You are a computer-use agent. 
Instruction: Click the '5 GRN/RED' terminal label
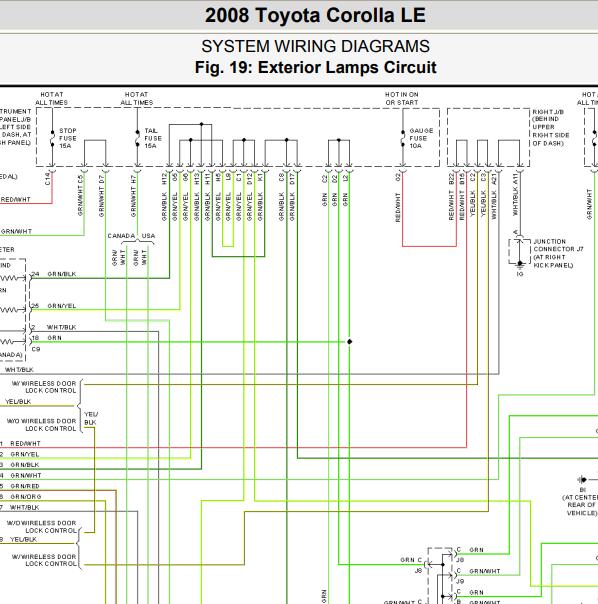20,487
